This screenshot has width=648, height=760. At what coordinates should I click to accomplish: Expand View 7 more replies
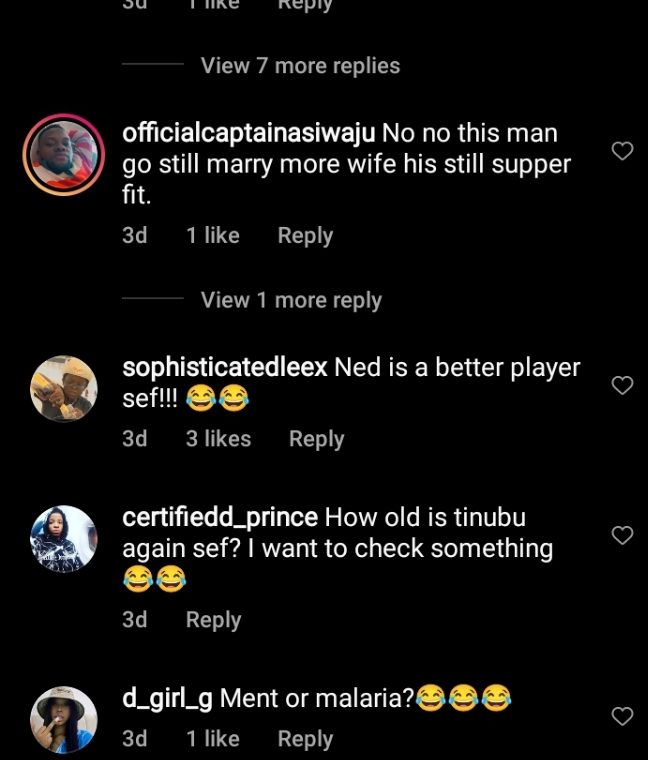(x=300, y=66)
